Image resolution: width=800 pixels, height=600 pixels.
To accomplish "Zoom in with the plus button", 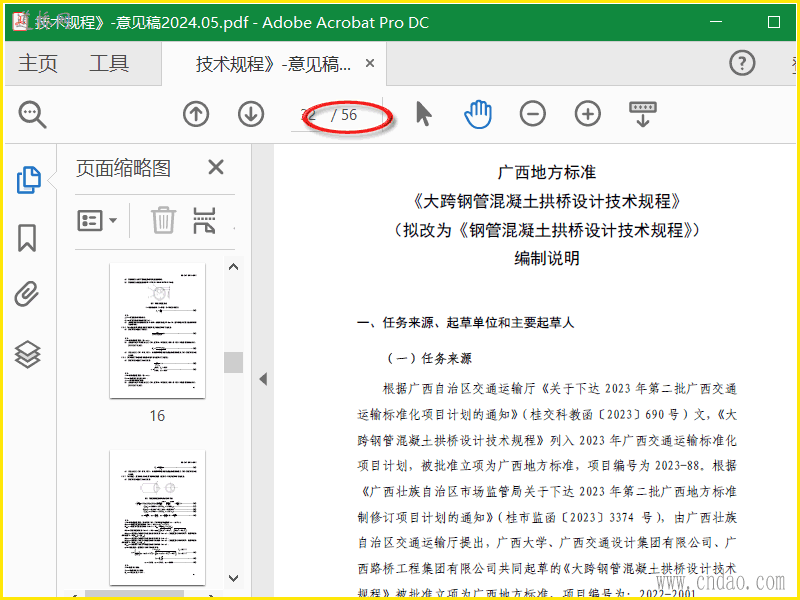I will pos(588,114).
